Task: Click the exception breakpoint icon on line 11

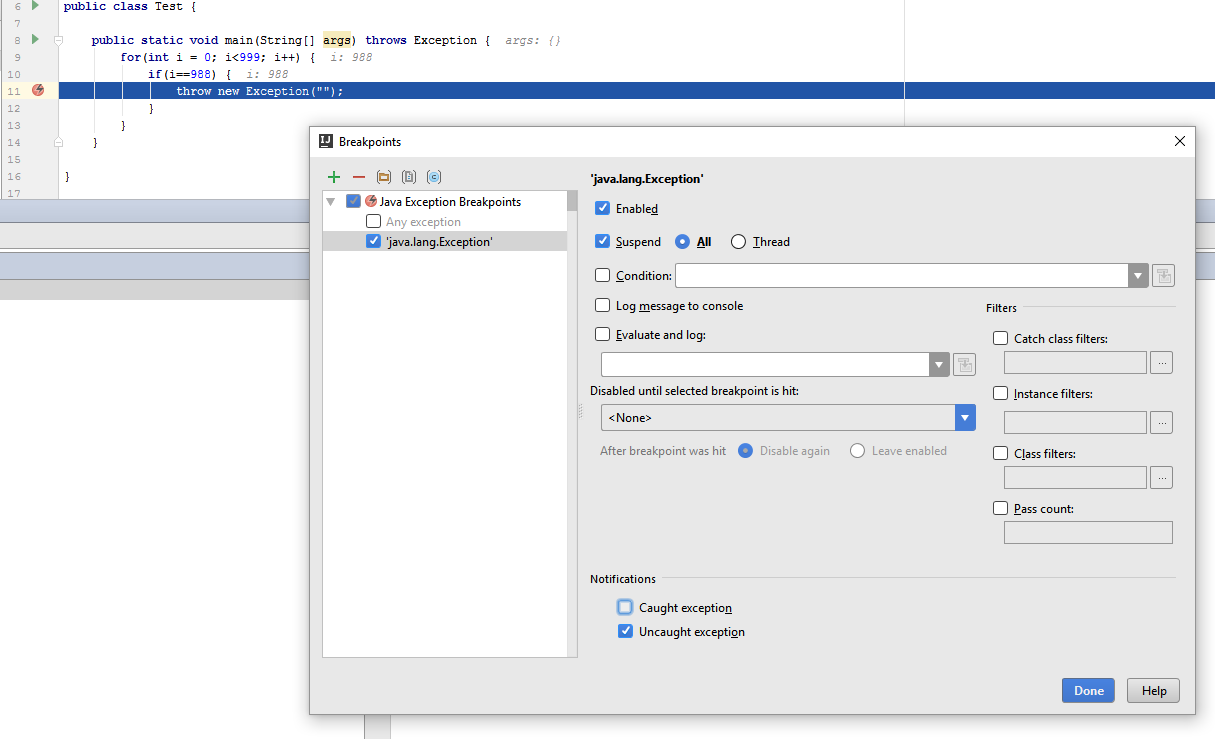Action: pos(38,90)
